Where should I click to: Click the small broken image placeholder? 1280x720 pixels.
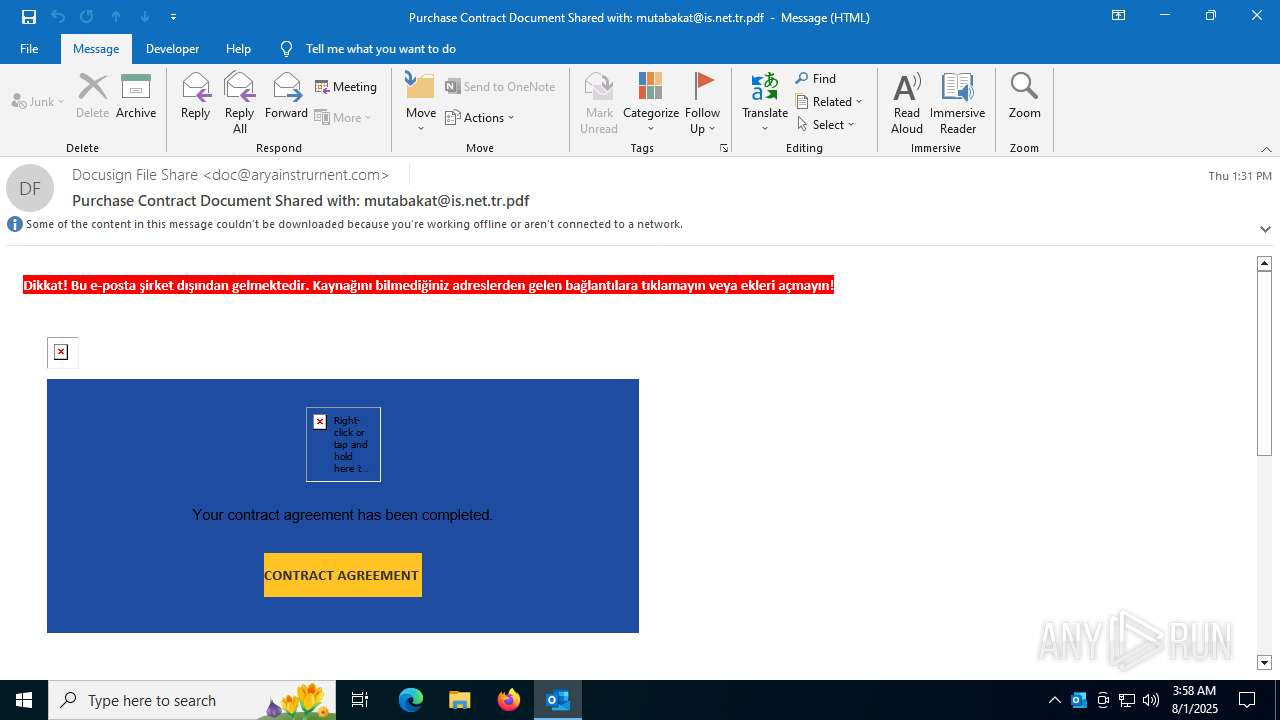[x=62, y=352]
